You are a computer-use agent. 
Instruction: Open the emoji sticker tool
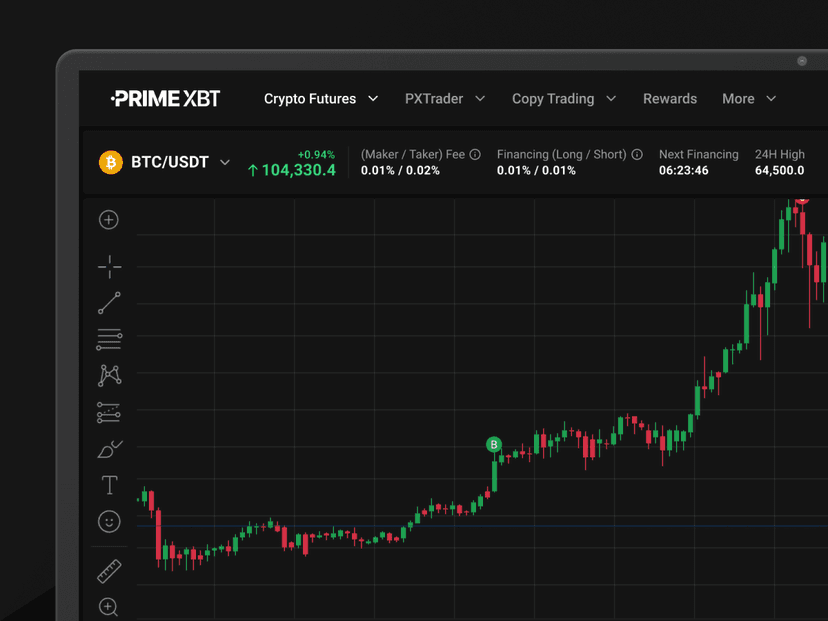(109, 521)
